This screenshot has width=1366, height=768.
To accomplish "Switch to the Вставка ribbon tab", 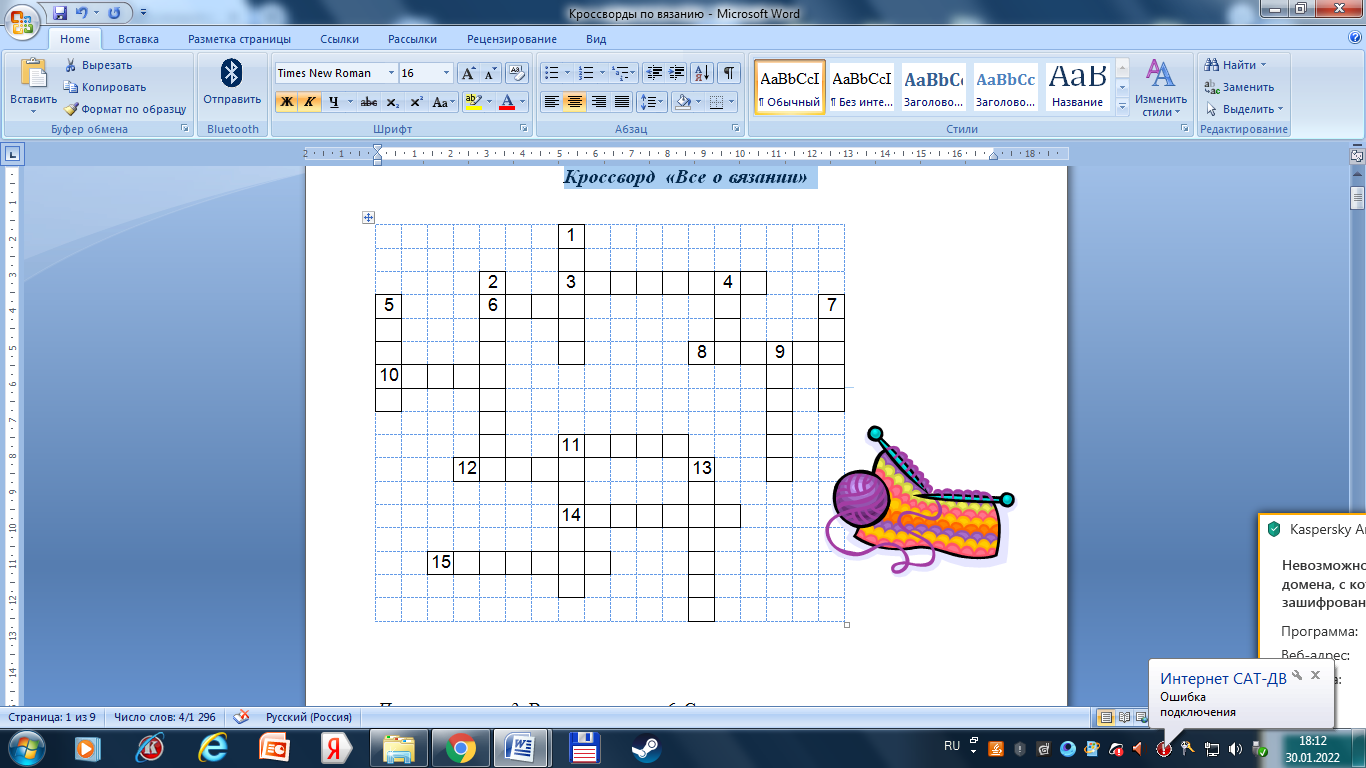I will point(138,39).
